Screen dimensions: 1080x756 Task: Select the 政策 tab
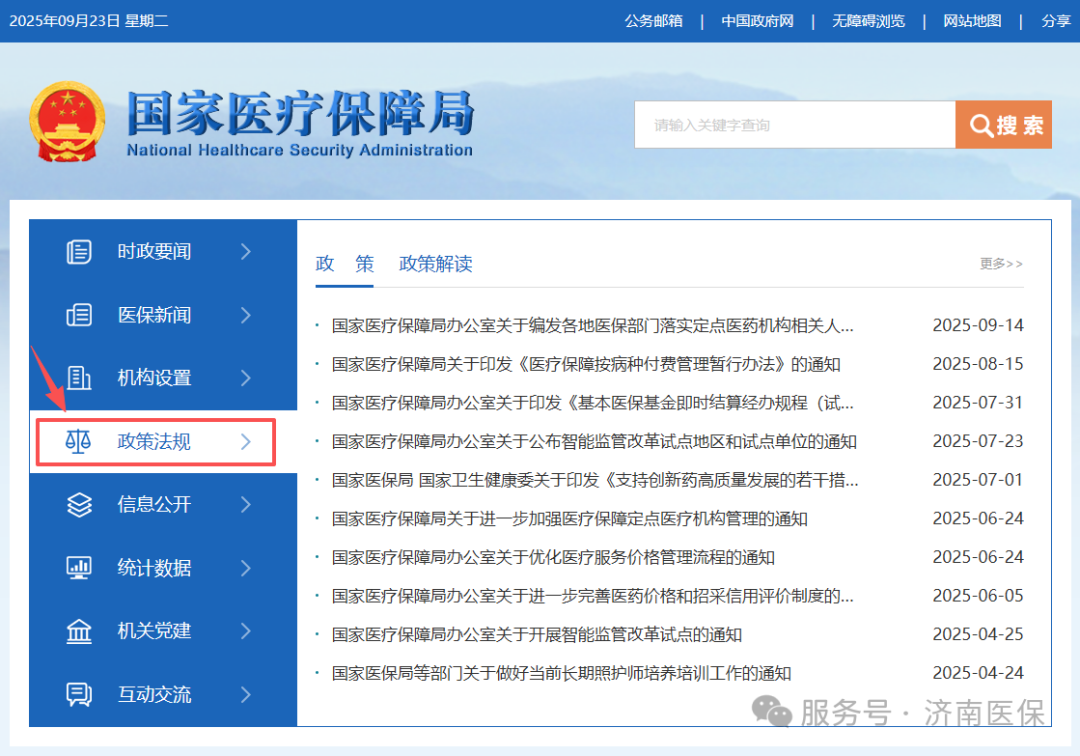344,264
